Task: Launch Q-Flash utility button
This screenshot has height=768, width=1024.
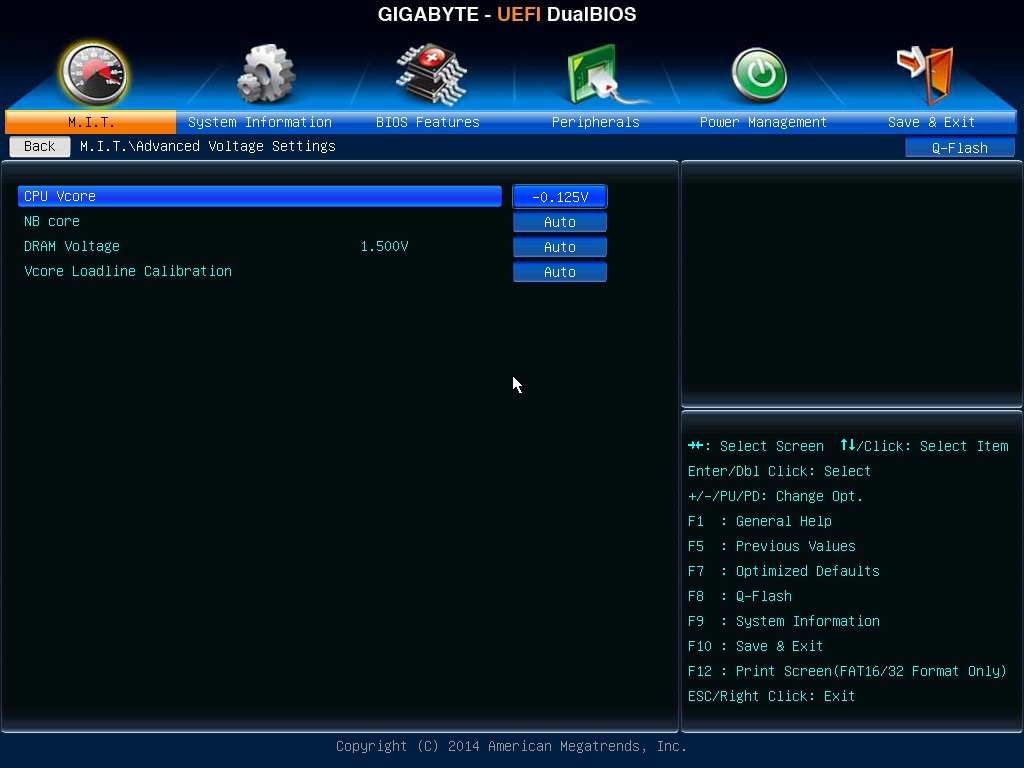Action: pos(959,148)
